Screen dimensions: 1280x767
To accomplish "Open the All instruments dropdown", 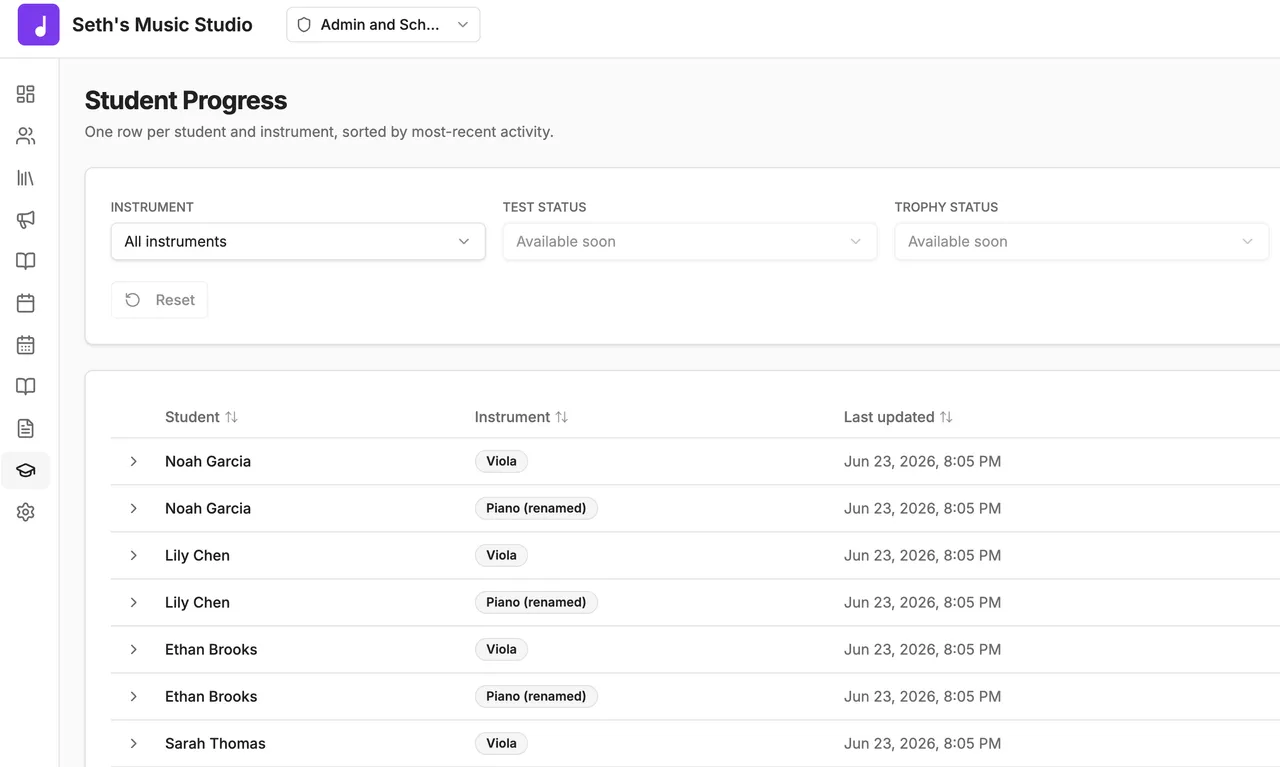I will pos(298,241).
